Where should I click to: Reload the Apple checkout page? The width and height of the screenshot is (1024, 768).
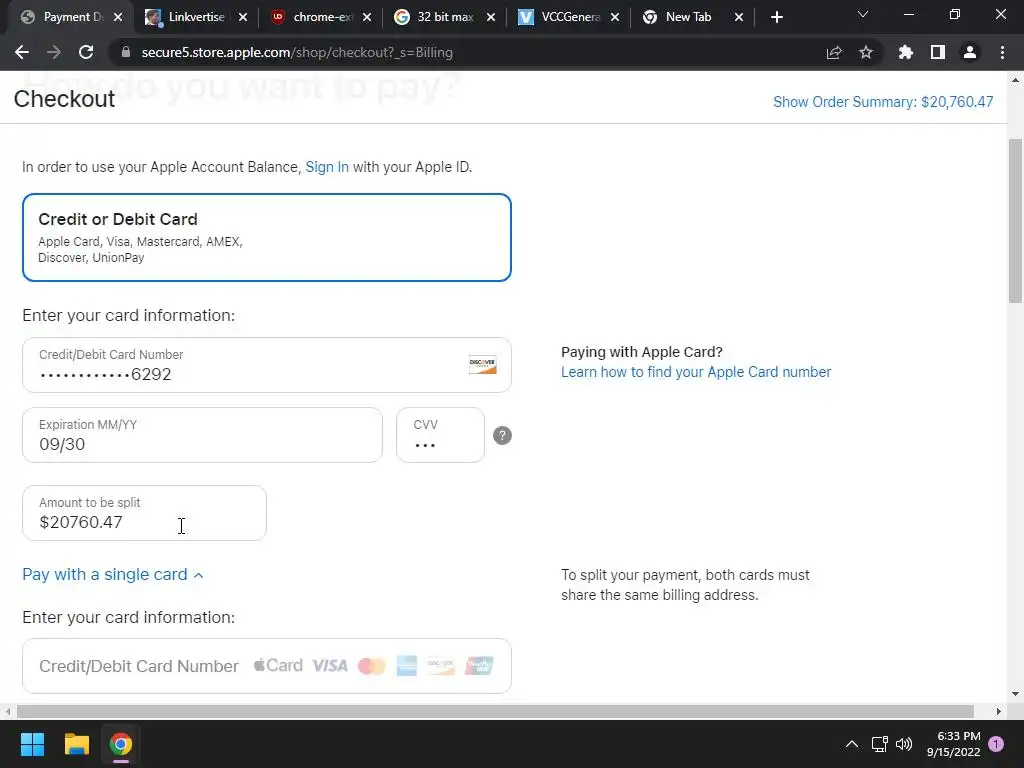[86, 52]
